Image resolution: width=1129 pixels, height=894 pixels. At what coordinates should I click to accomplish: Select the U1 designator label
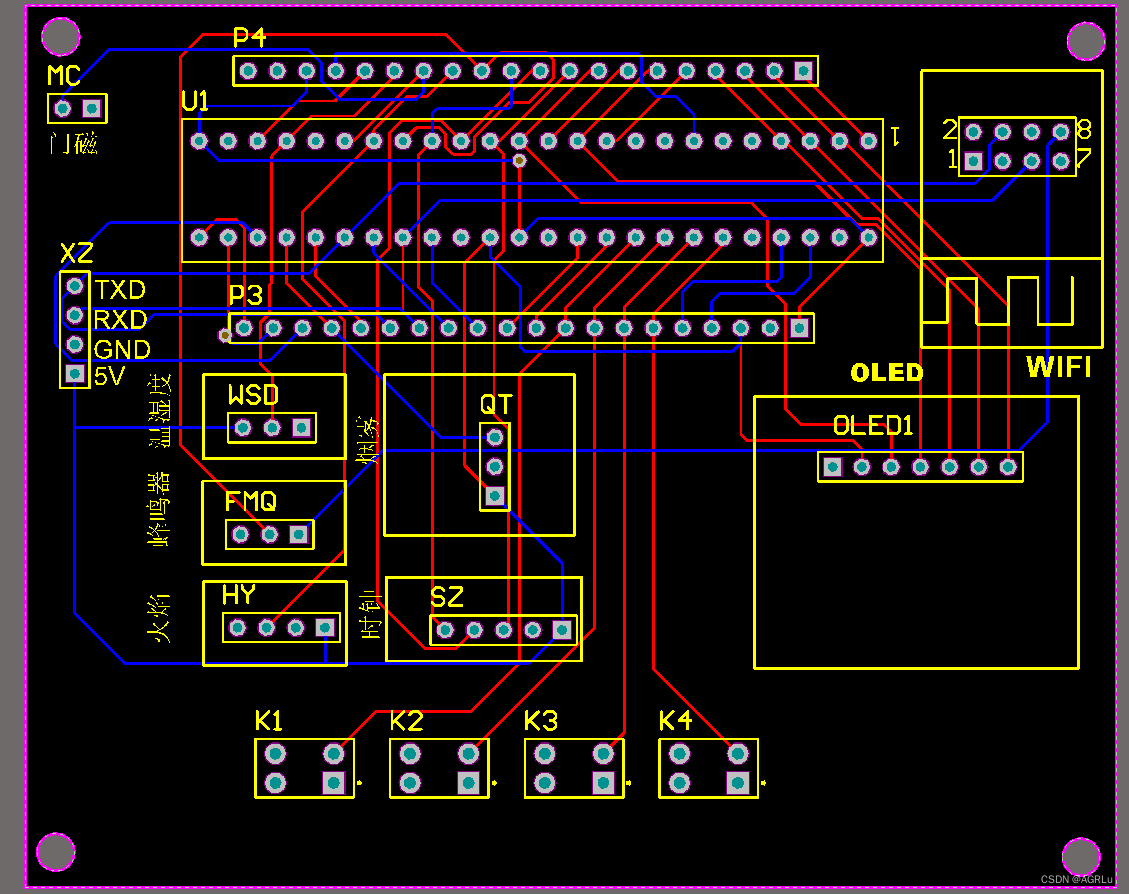[195, 101]
